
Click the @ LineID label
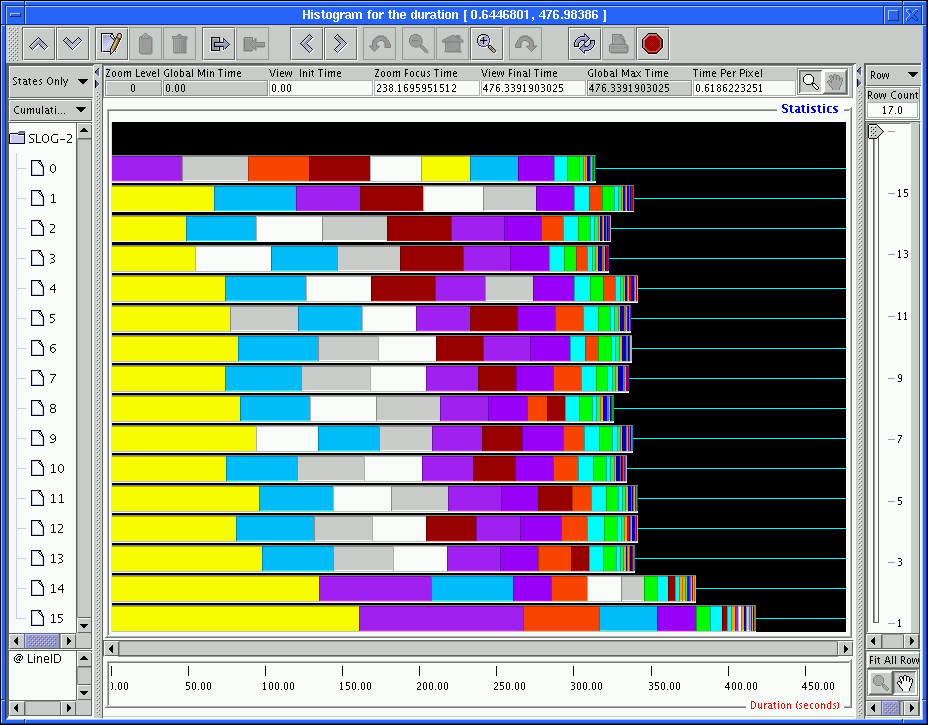point(37,659)
